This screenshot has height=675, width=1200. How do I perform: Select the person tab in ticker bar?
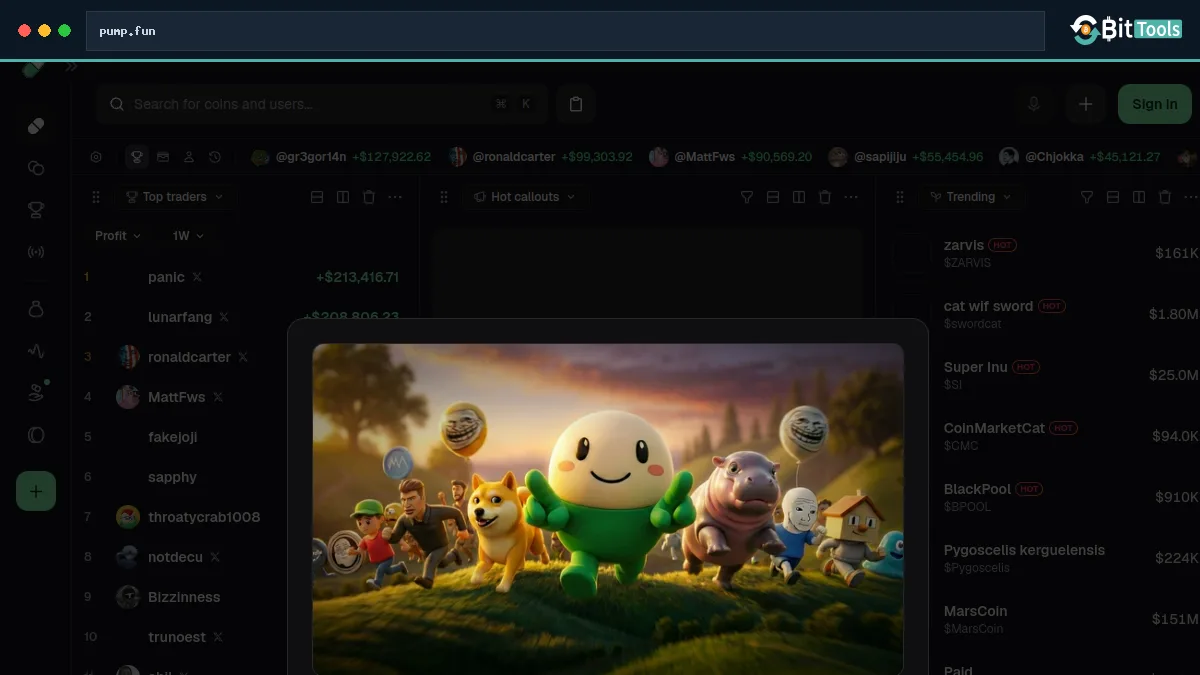click(x=189, y=157)
